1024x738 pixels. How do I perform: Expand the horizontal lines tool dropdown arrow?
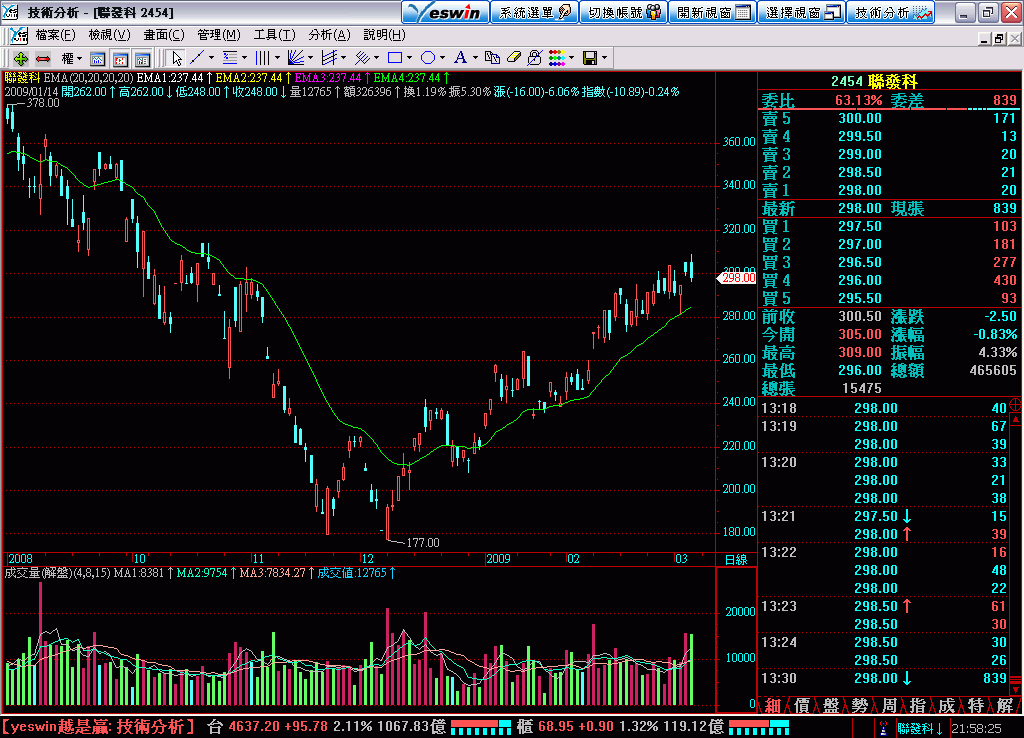(244, 58)
